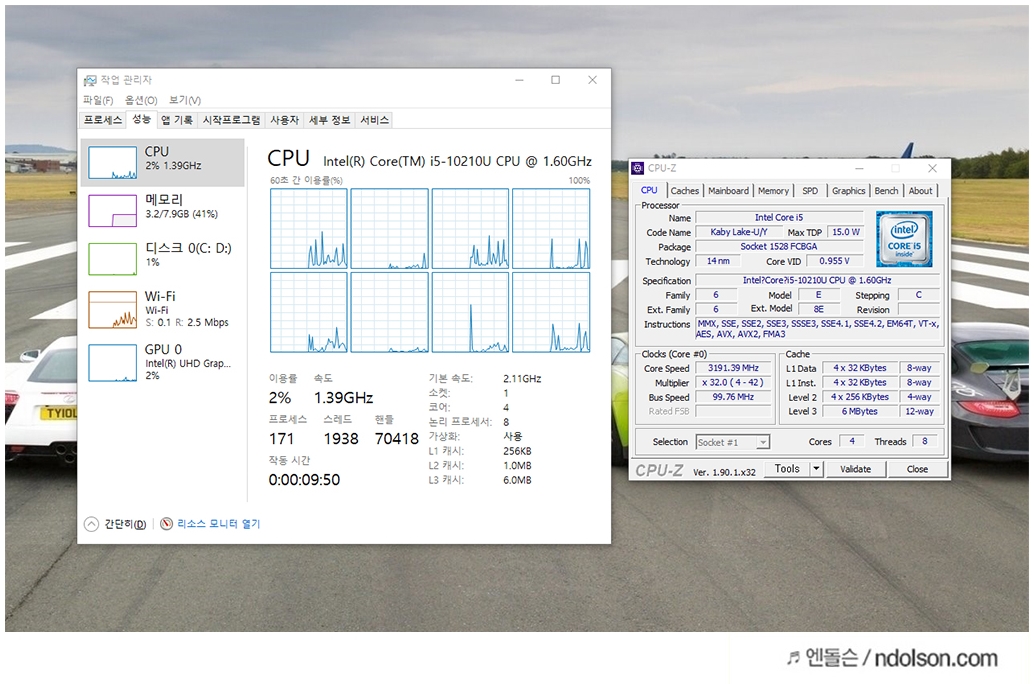Image resolution: width=1034 pixels, height=684 pixels.
Task: Maximize the Task Manager window
Action: click(x=555, y=80)
